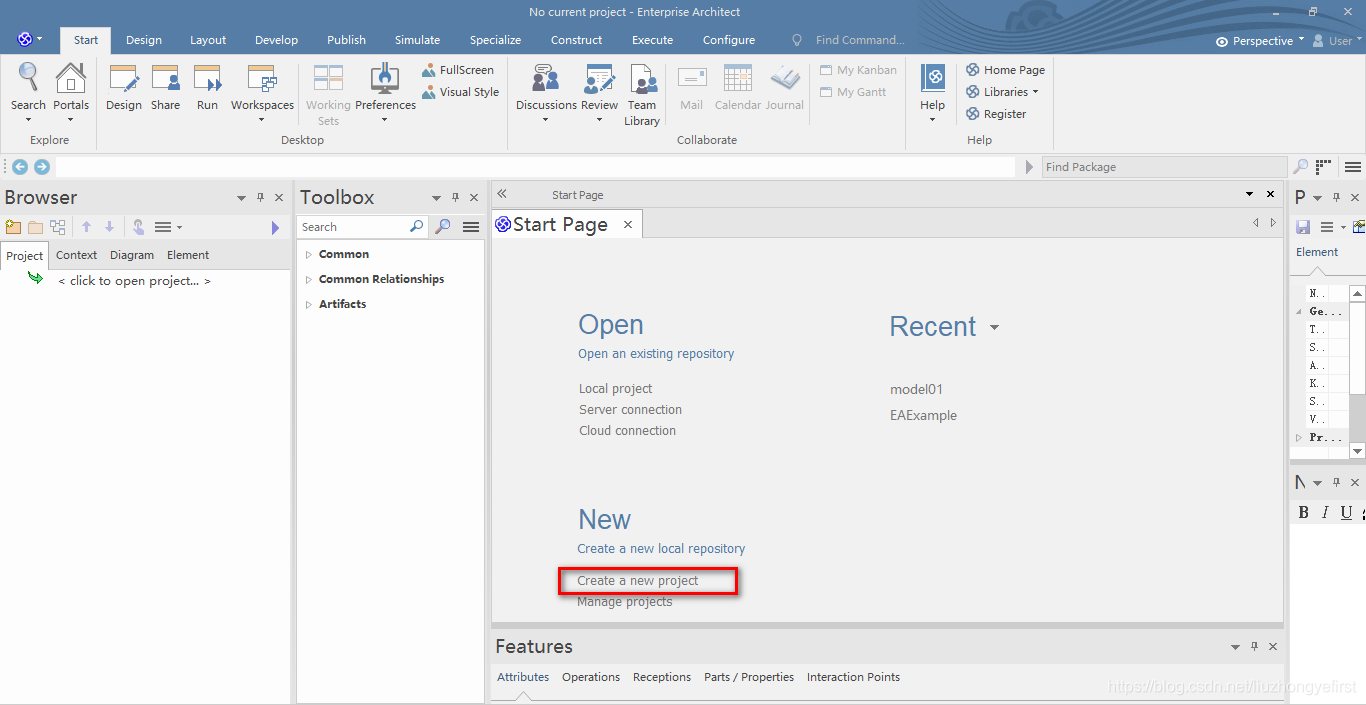Click the navigate back arrow
The width and height of the screenshot is (1366, 705).
click(x=20, y=167)
